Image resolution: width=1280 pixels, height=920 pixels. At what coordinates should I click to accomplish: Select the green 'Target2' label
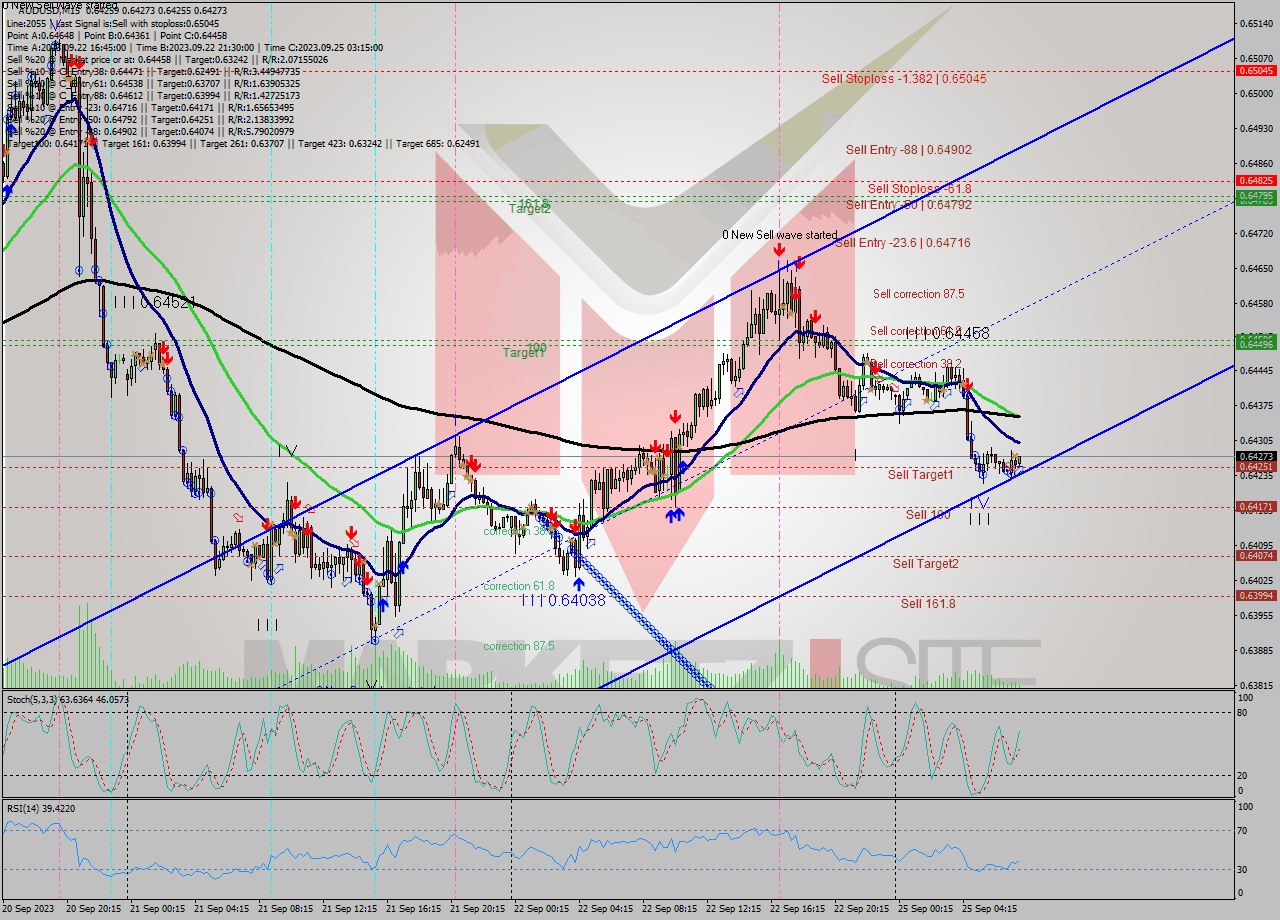[x=530, y=209]
